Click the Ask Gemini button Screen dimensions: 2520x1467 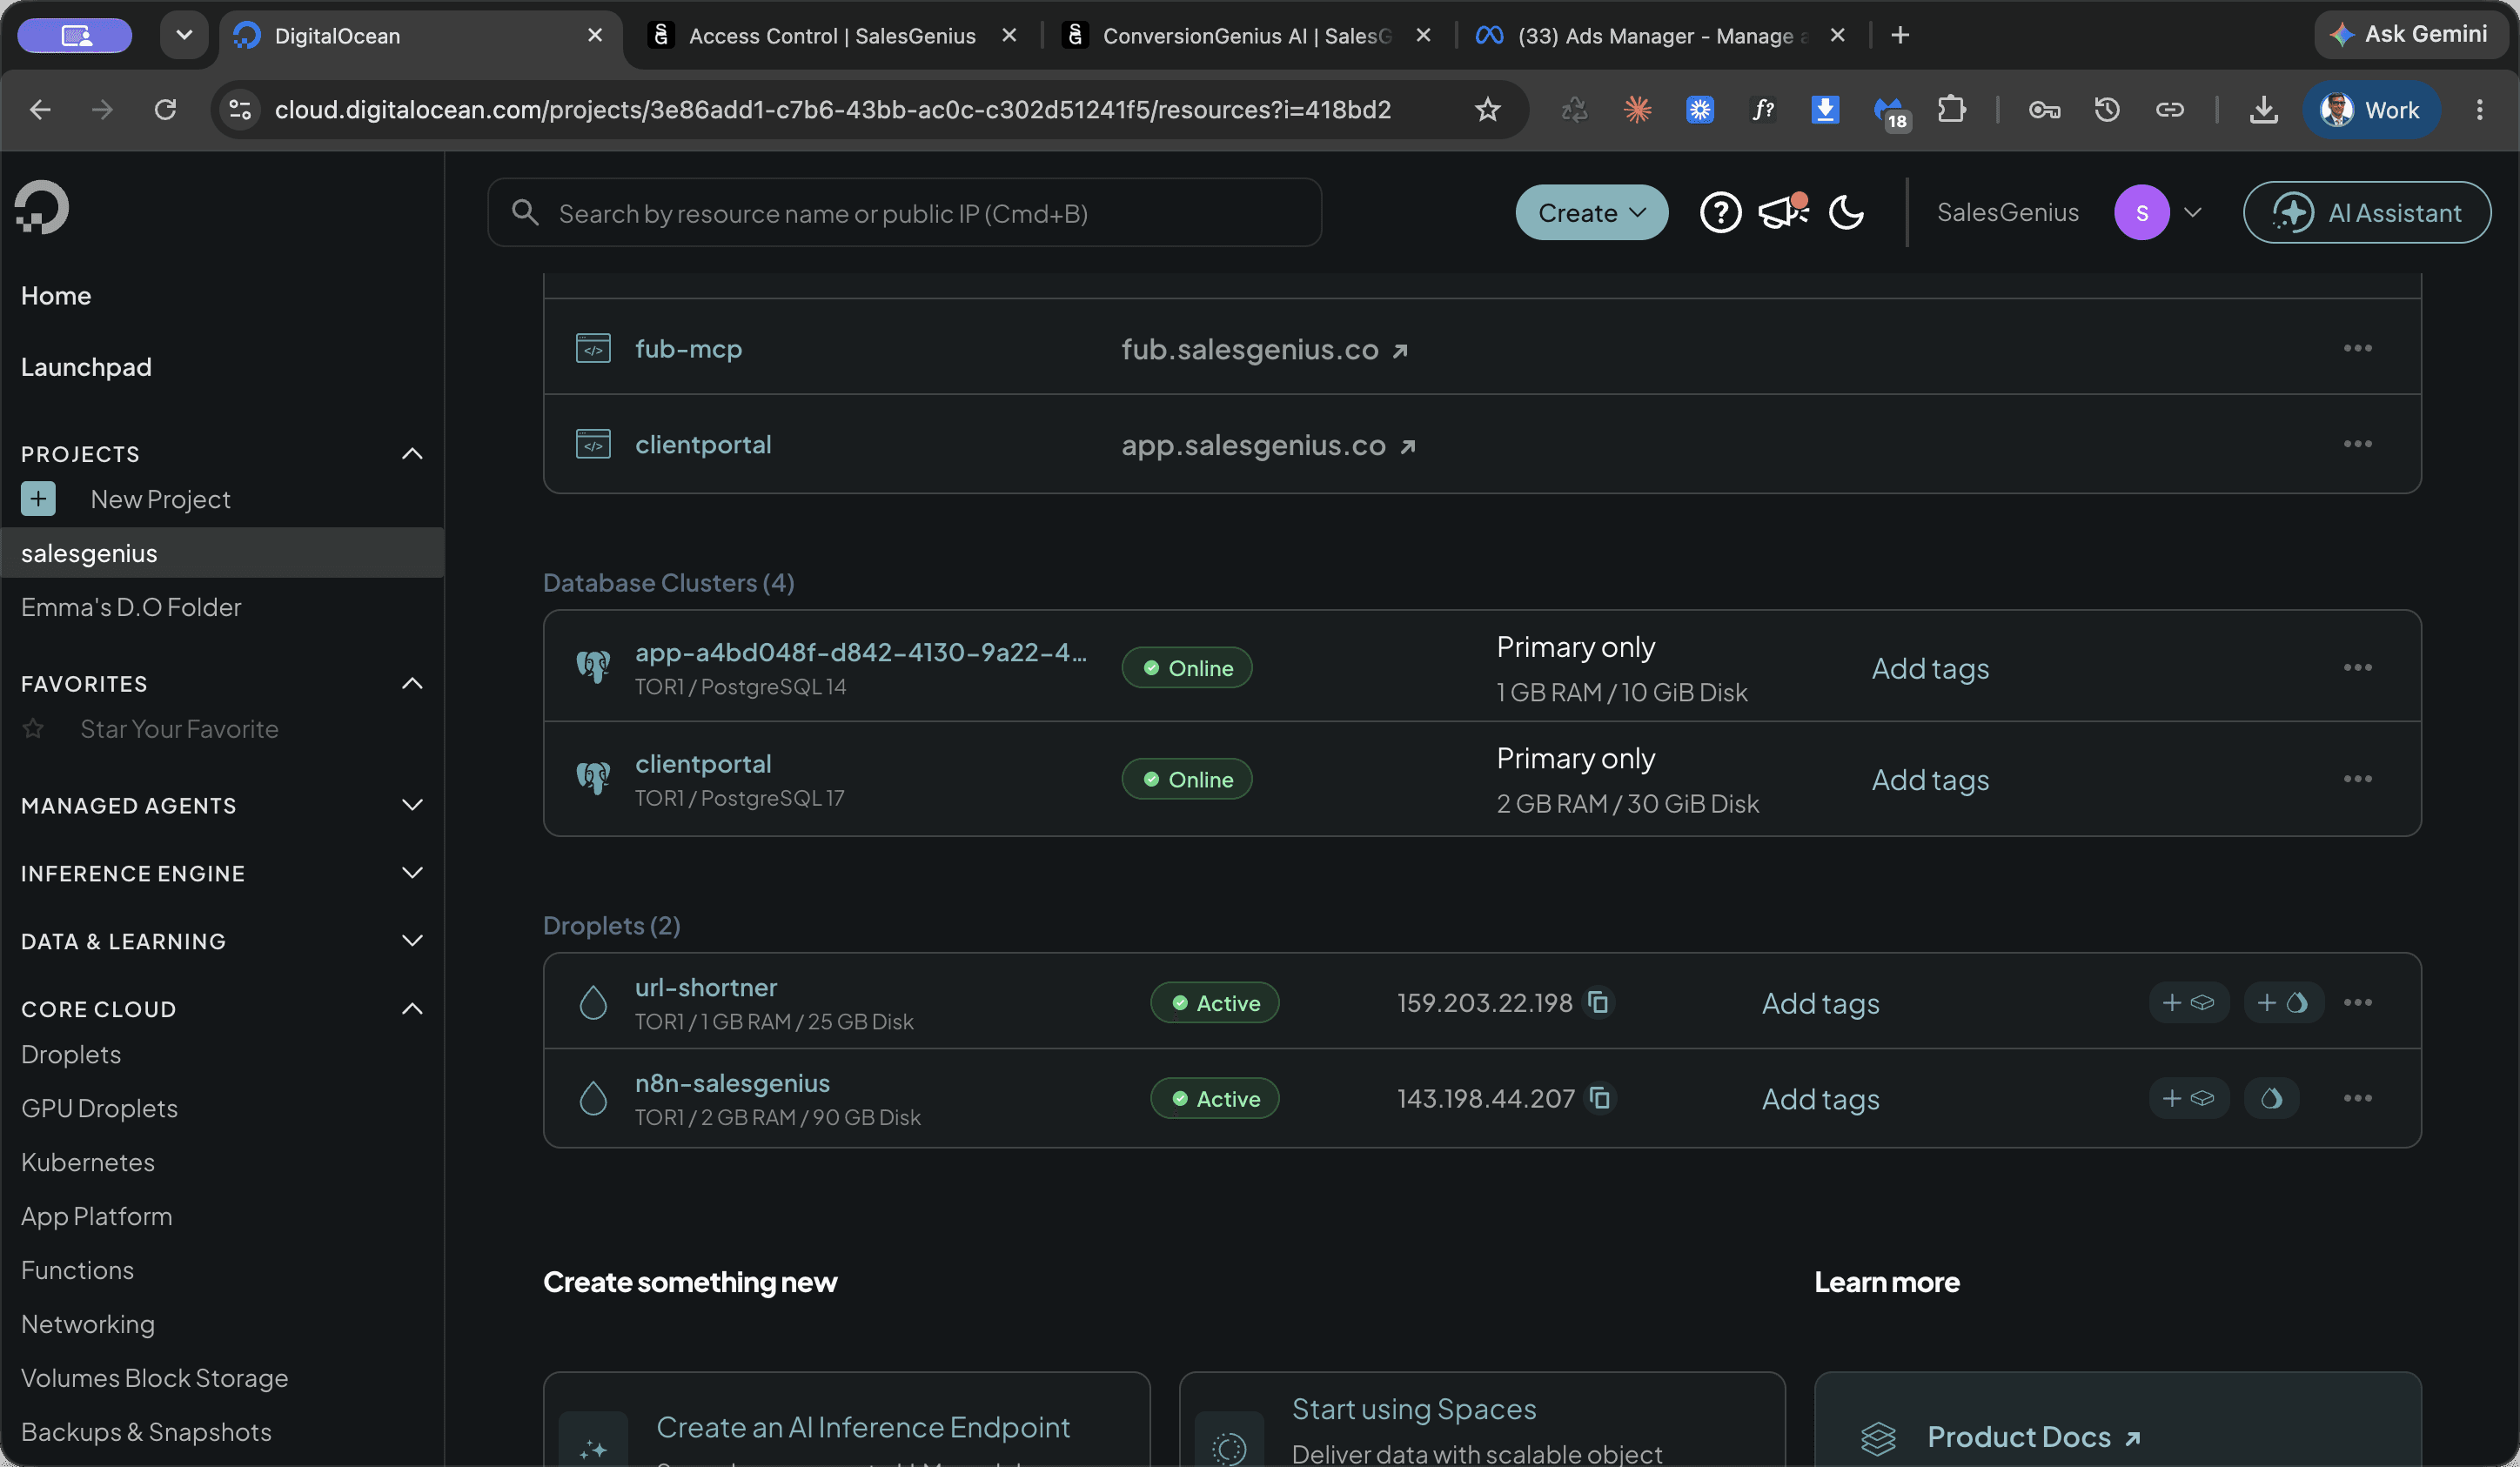[x=2413, y=35]
